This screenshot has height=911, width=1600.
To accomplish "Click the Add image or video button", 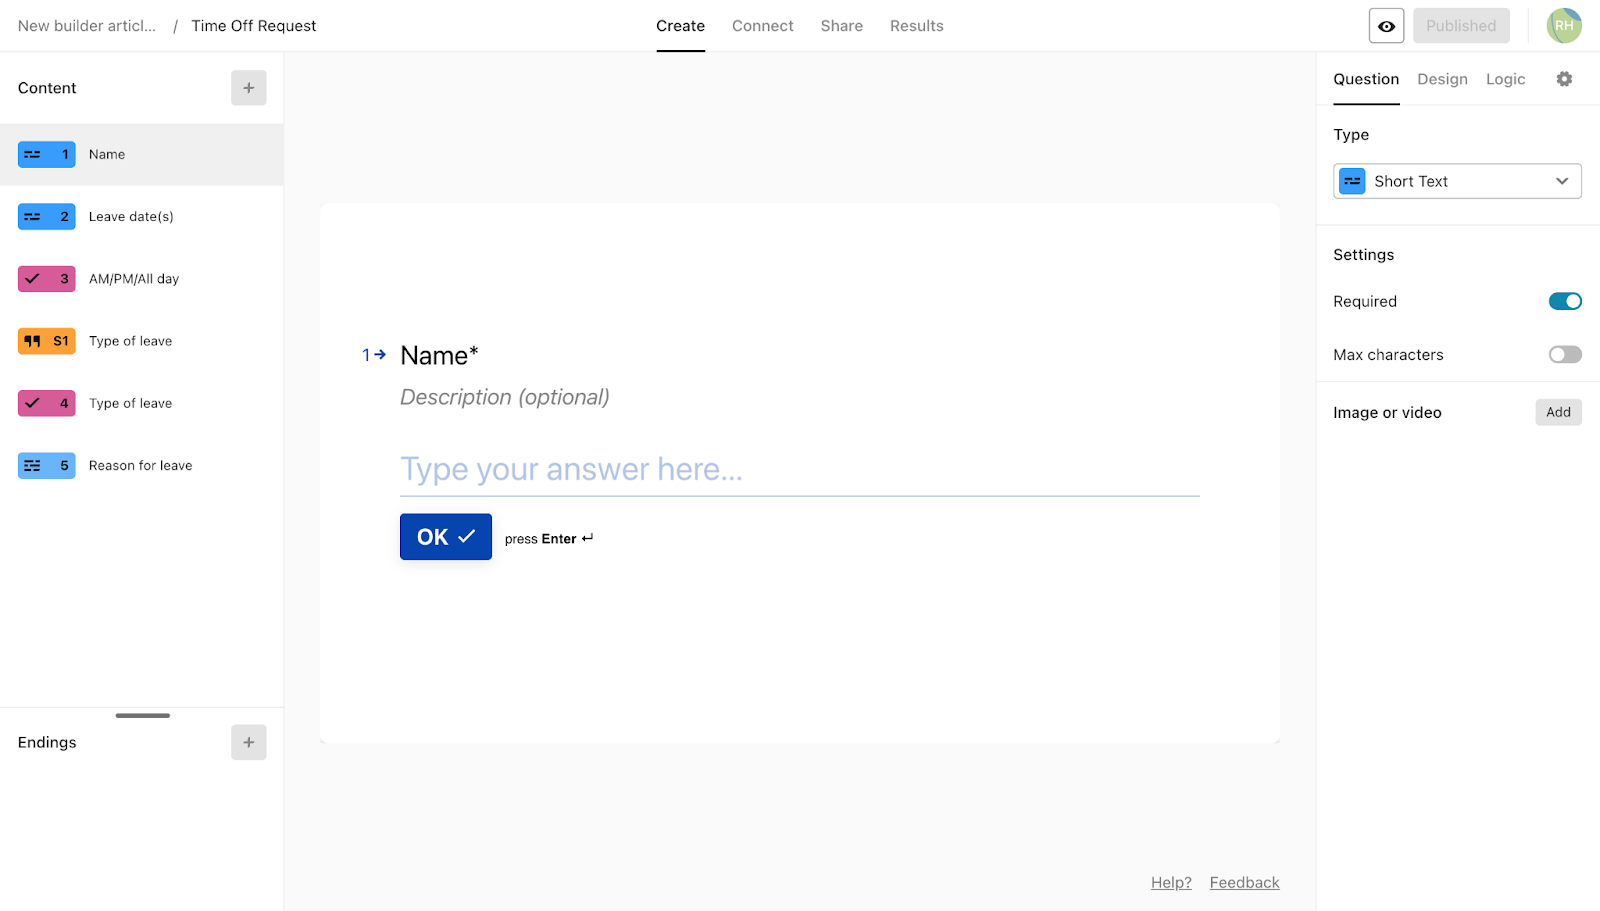I will (1558, 412).
